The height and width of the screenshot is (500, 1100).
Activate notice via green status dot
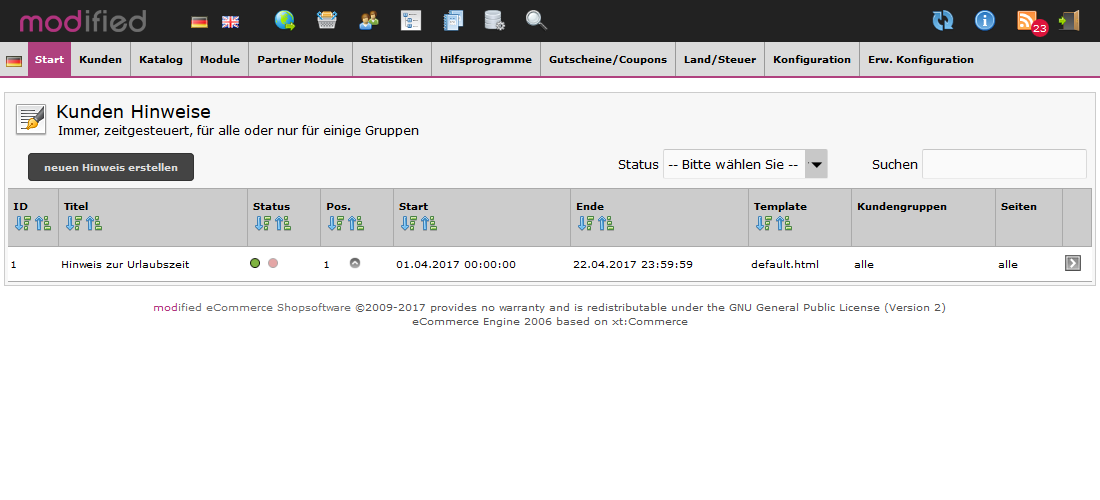255,264
